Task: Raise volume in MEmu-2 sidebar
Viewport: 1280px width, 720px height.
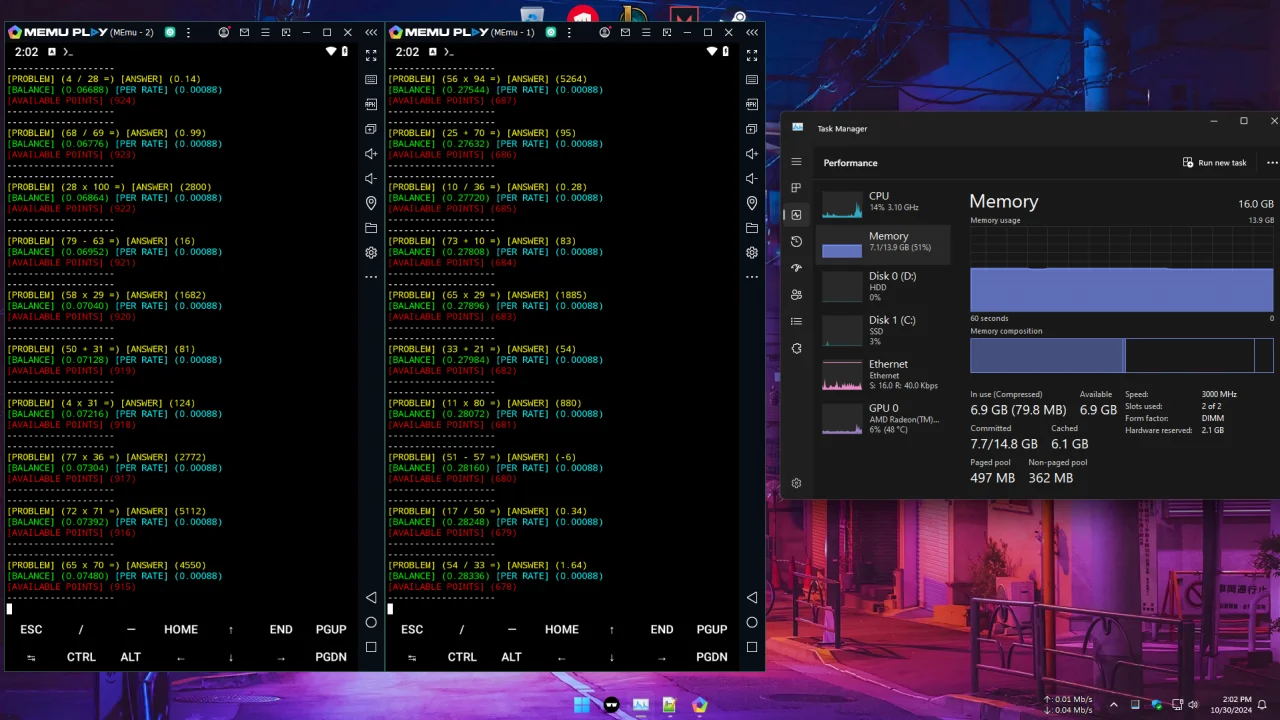Action: pyautogui.click(x=371, y=154)
